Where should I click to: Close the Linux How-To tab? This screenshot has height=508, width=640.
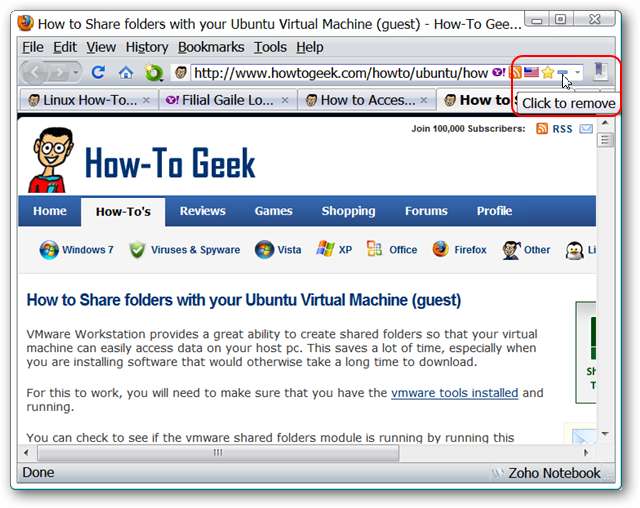(x=146, y=100)
